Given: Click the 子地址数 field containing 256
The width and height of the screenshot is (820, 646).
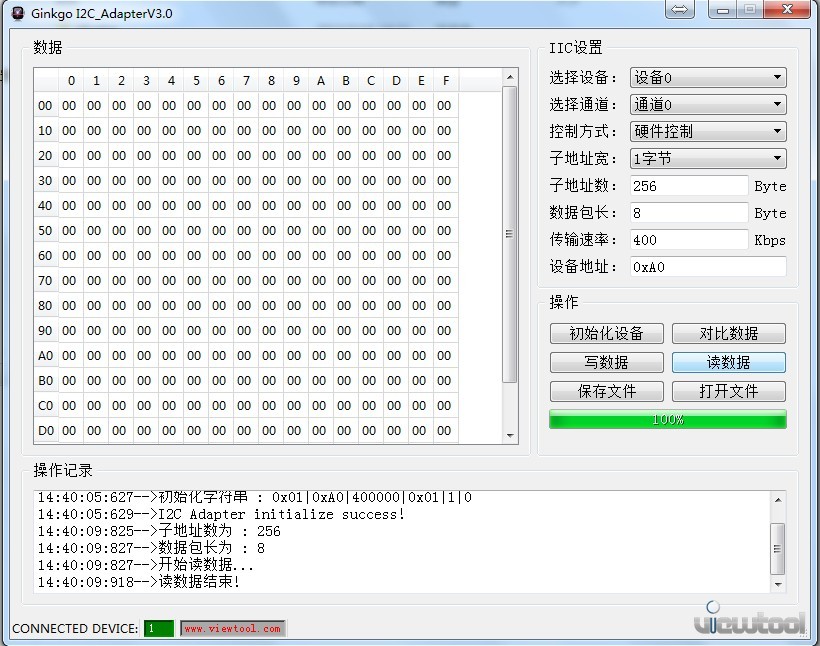Looking at the screenshot, I should click(689, 186).
